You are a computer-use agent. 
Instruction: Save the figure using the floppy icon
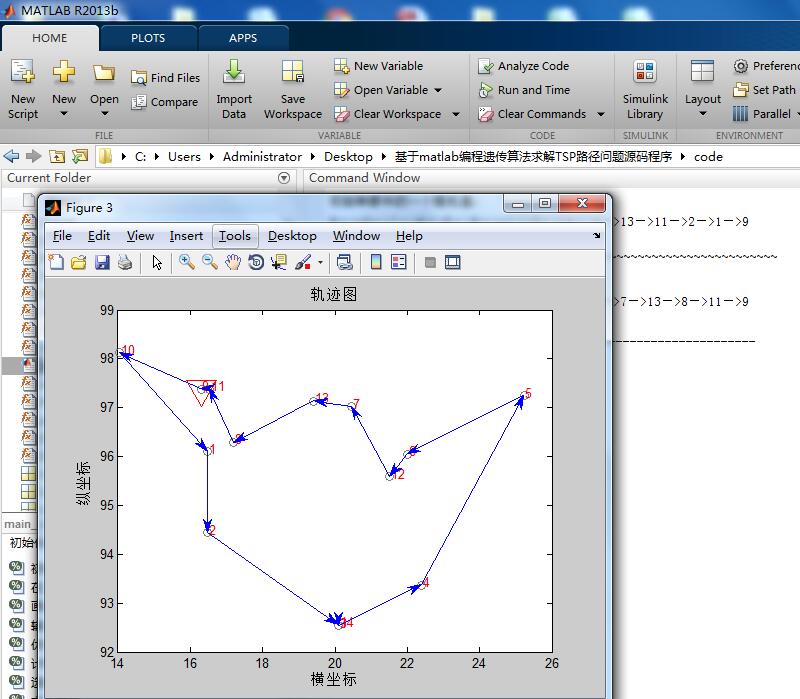pyautogui.click(x=102, y=262)
